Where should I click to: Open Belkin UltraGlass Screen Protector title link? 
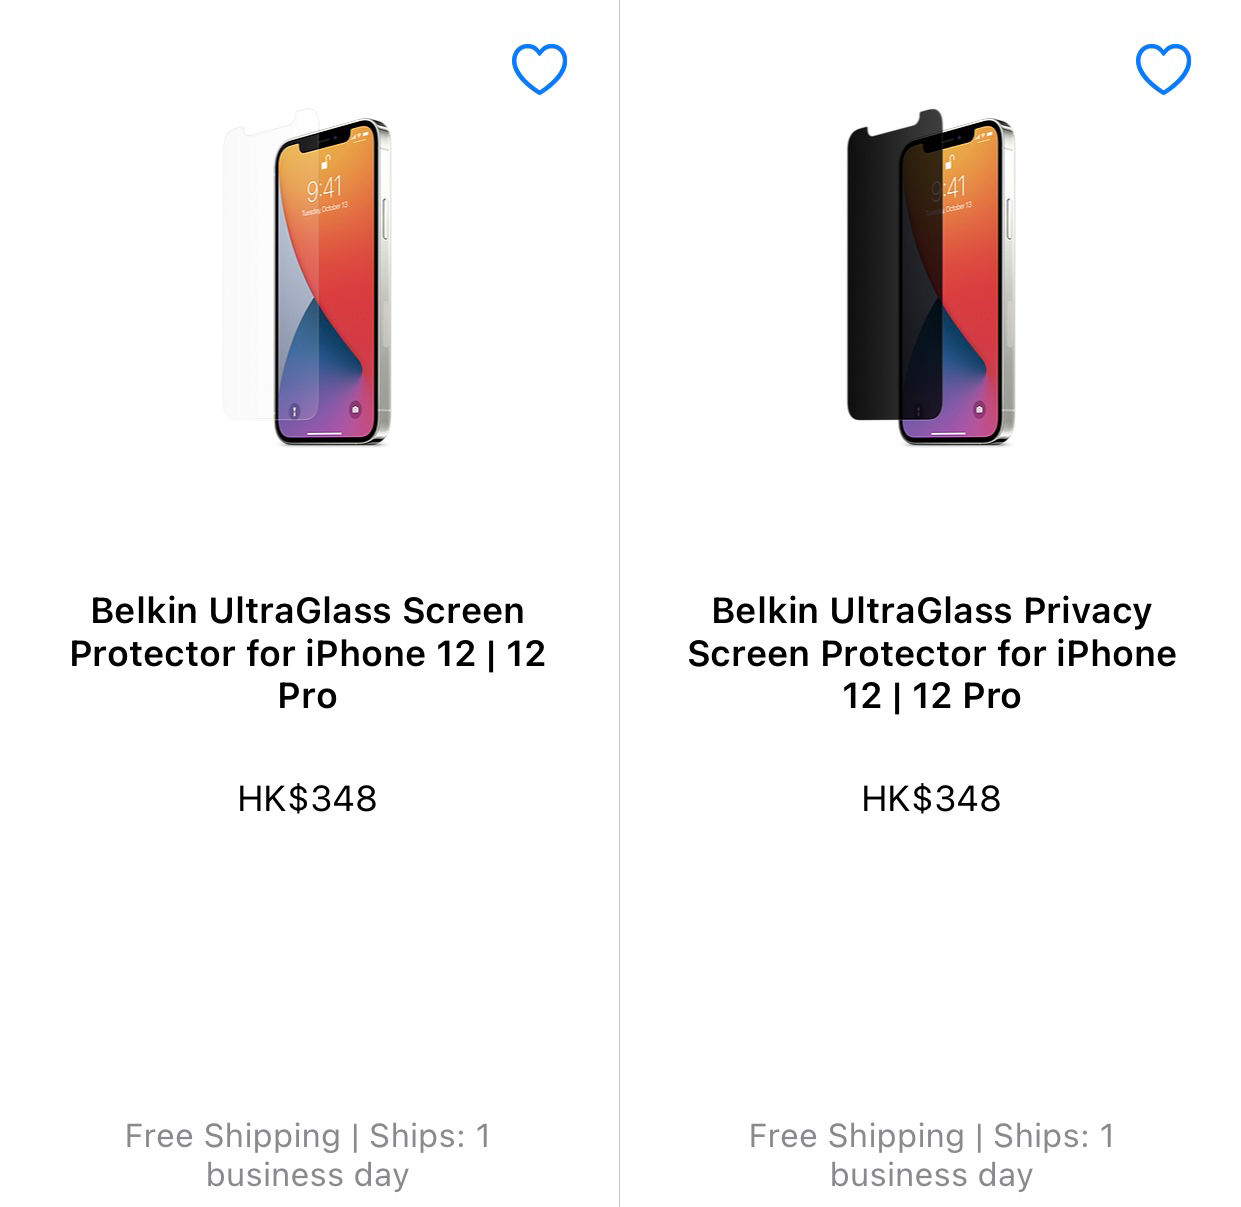(x=307, y=653)
